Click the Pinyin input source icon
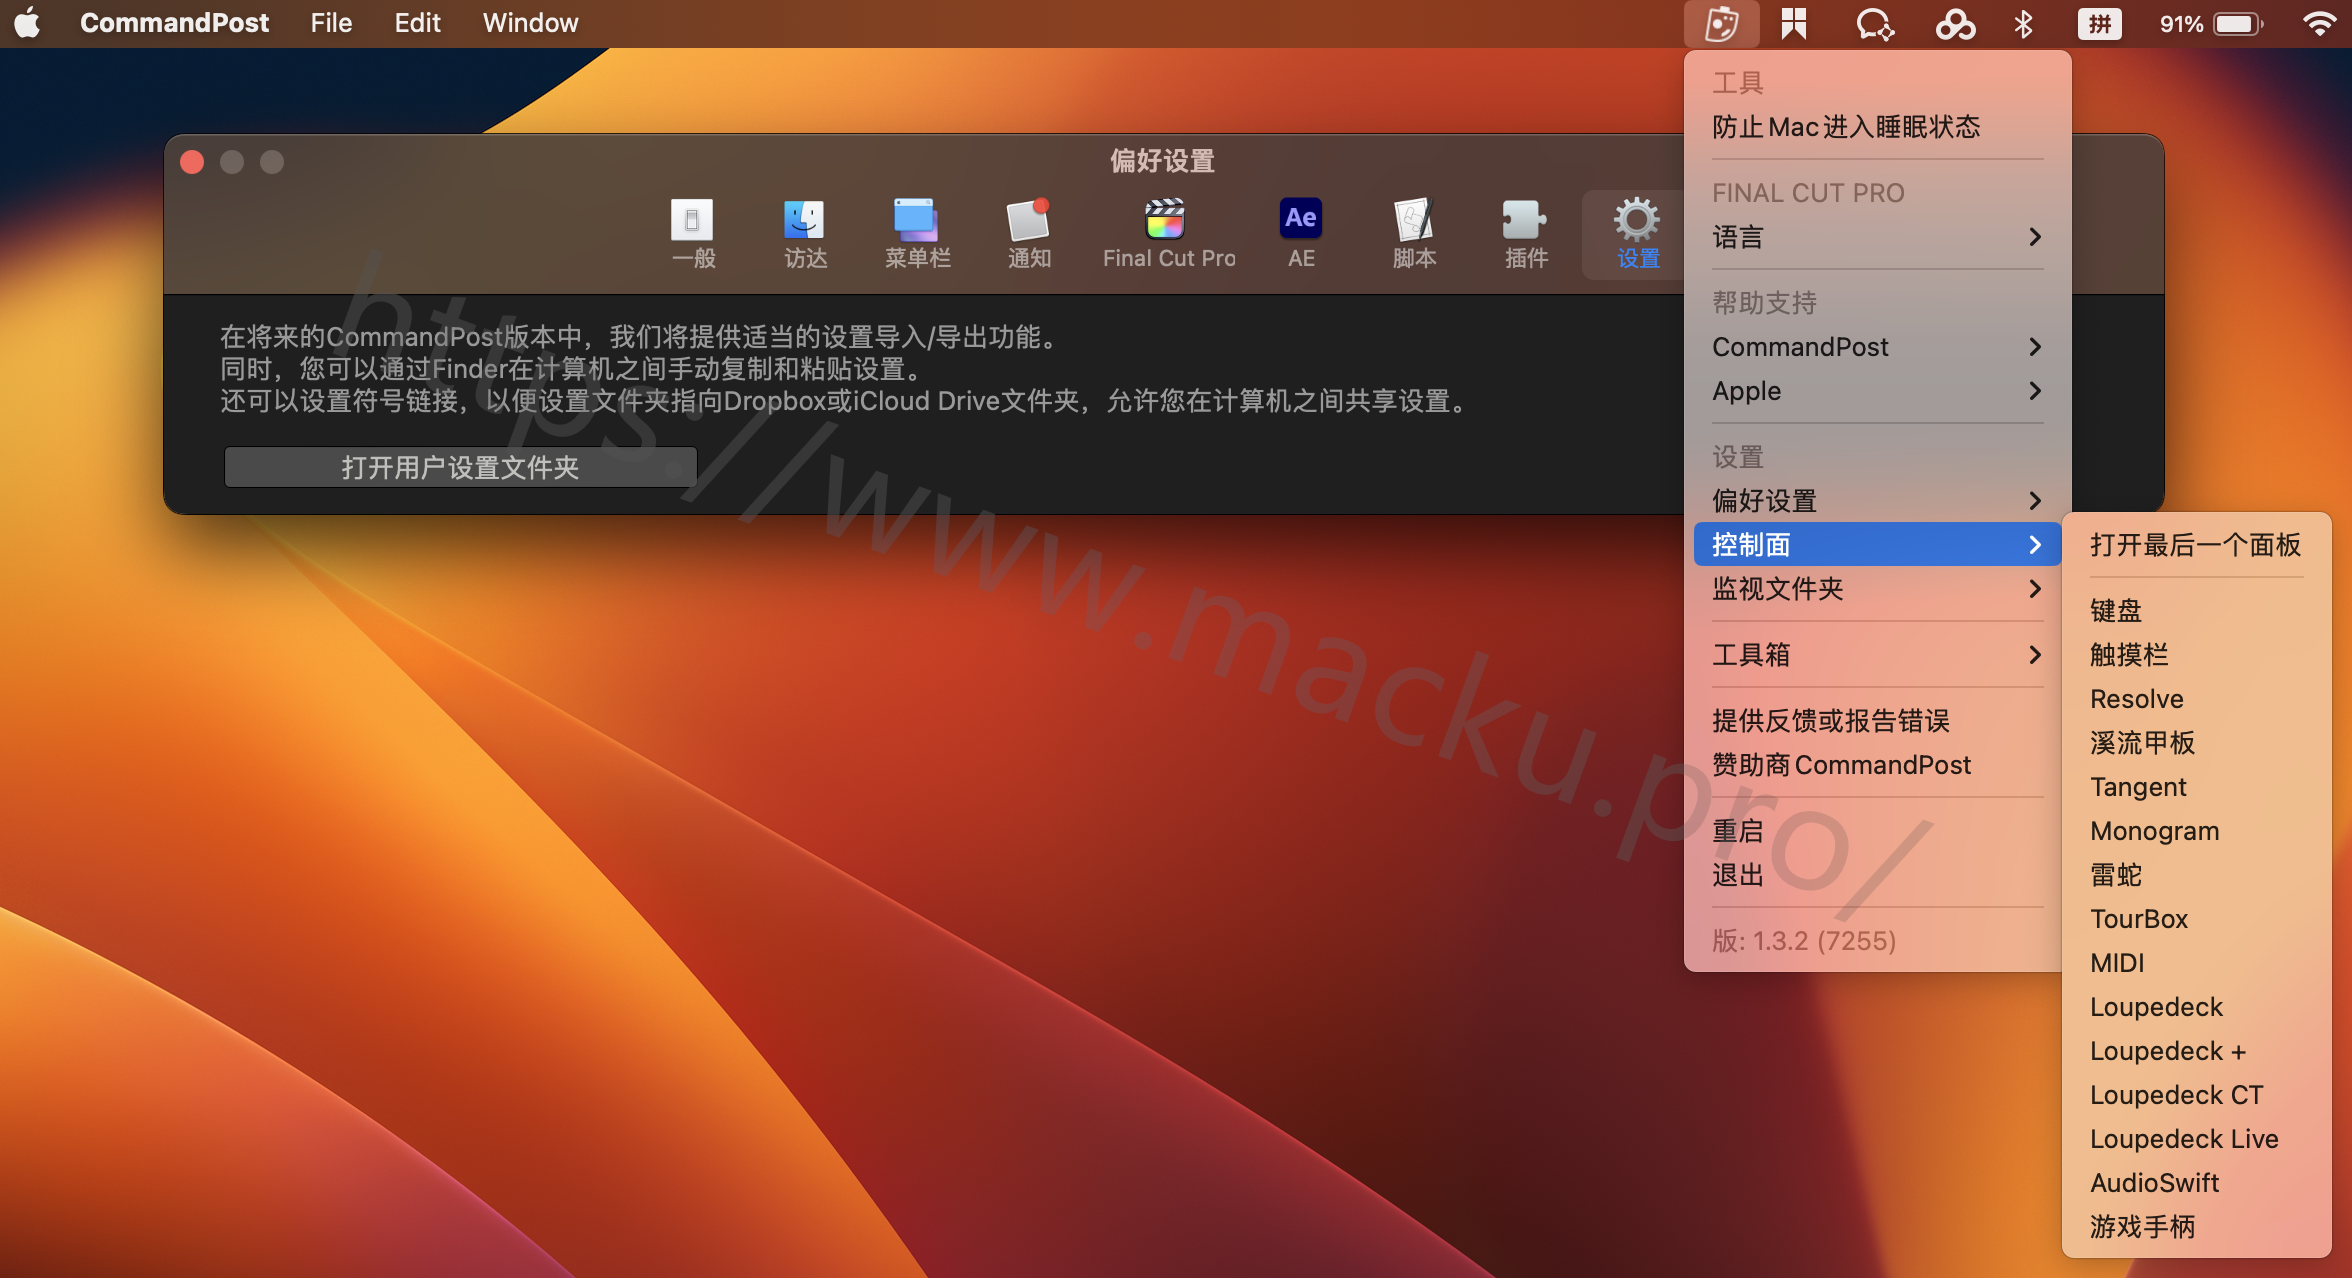Screen dimensions: 2352x1278 2099,24
